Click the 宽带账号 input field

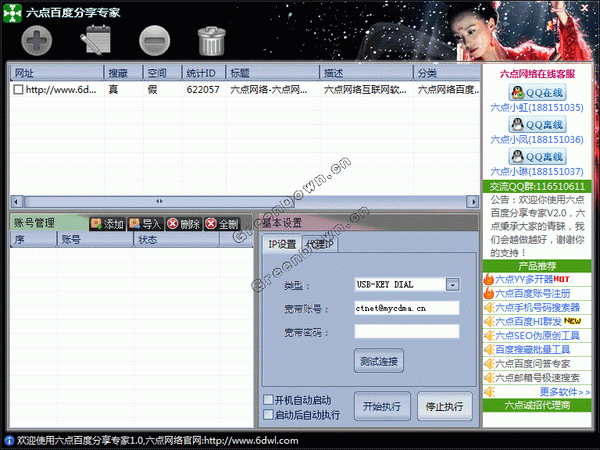click(x=407, y=308)
